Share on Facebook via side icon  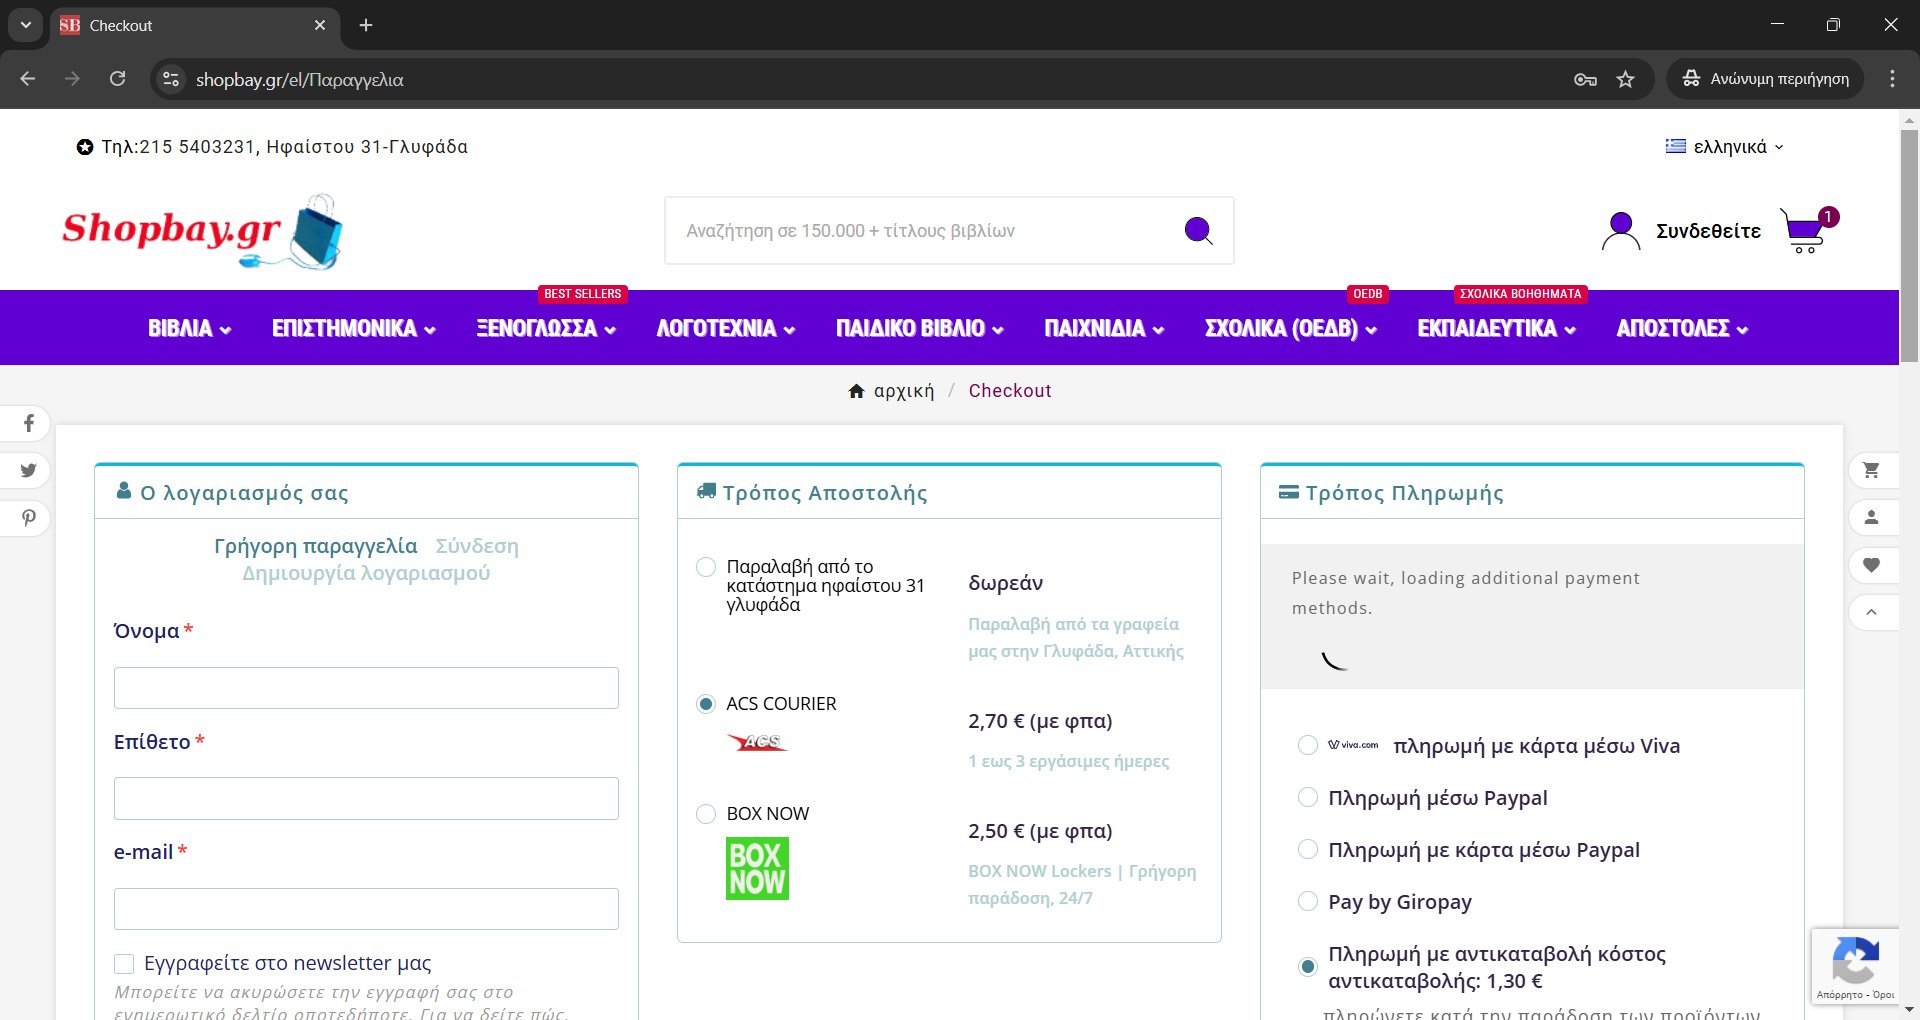point(28,423)
